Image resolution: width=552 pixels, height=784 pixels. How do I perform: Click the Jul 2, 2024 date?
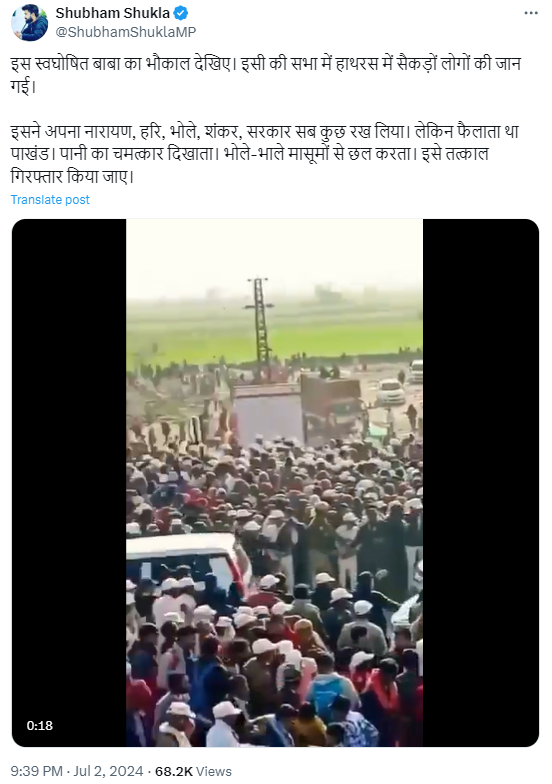108,771
